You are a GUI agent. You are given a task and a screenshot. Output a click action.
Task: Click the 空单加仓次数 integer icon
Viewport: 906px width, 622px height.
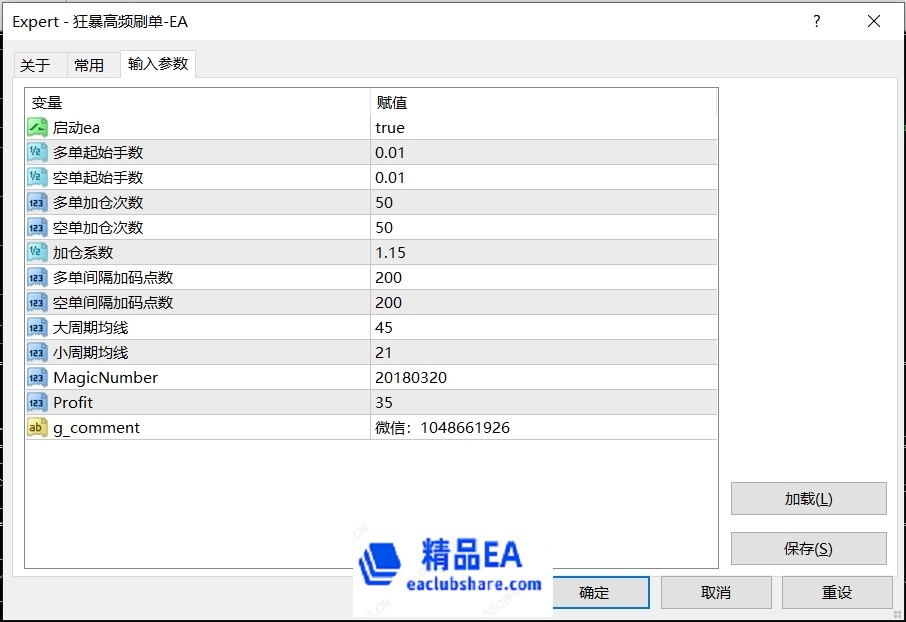click(34, 227)
